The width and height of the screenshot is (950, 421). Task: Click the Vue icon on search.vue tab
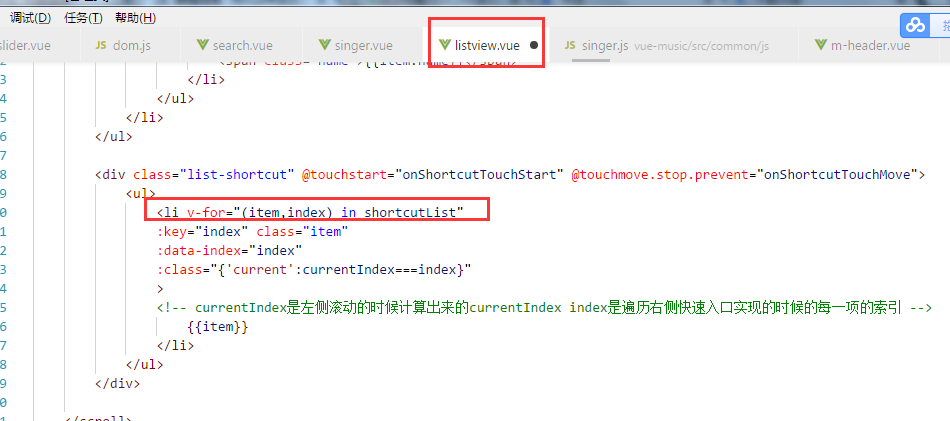click(x=202, y=45)
